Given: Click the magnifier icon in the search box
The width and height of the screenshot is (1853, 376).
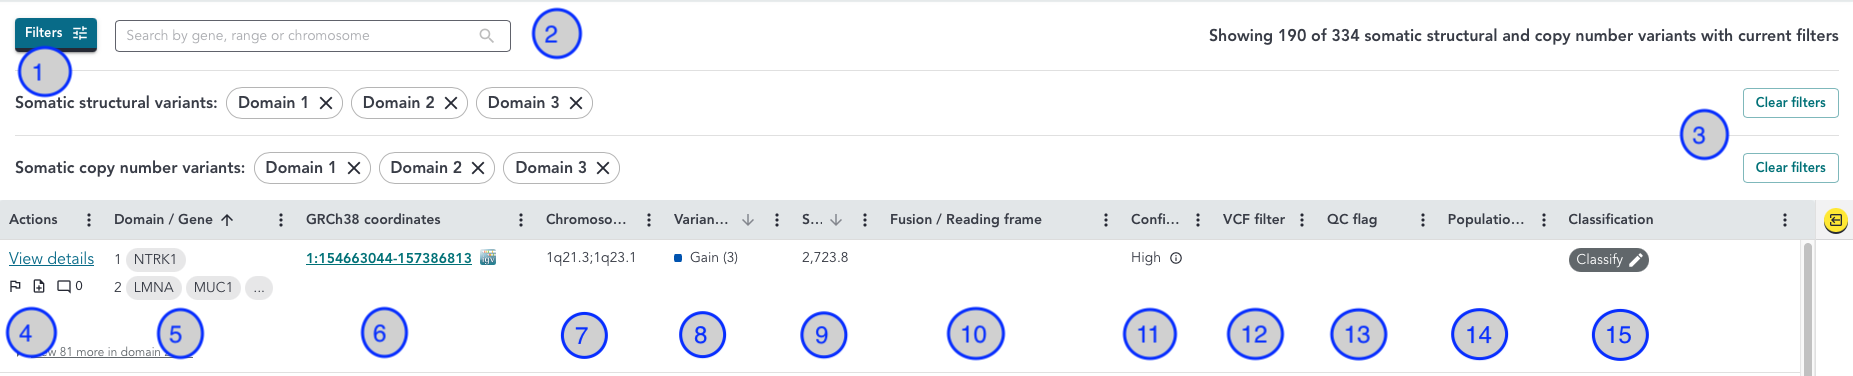Looking at the screenshot, I should [x=486, y=36].
